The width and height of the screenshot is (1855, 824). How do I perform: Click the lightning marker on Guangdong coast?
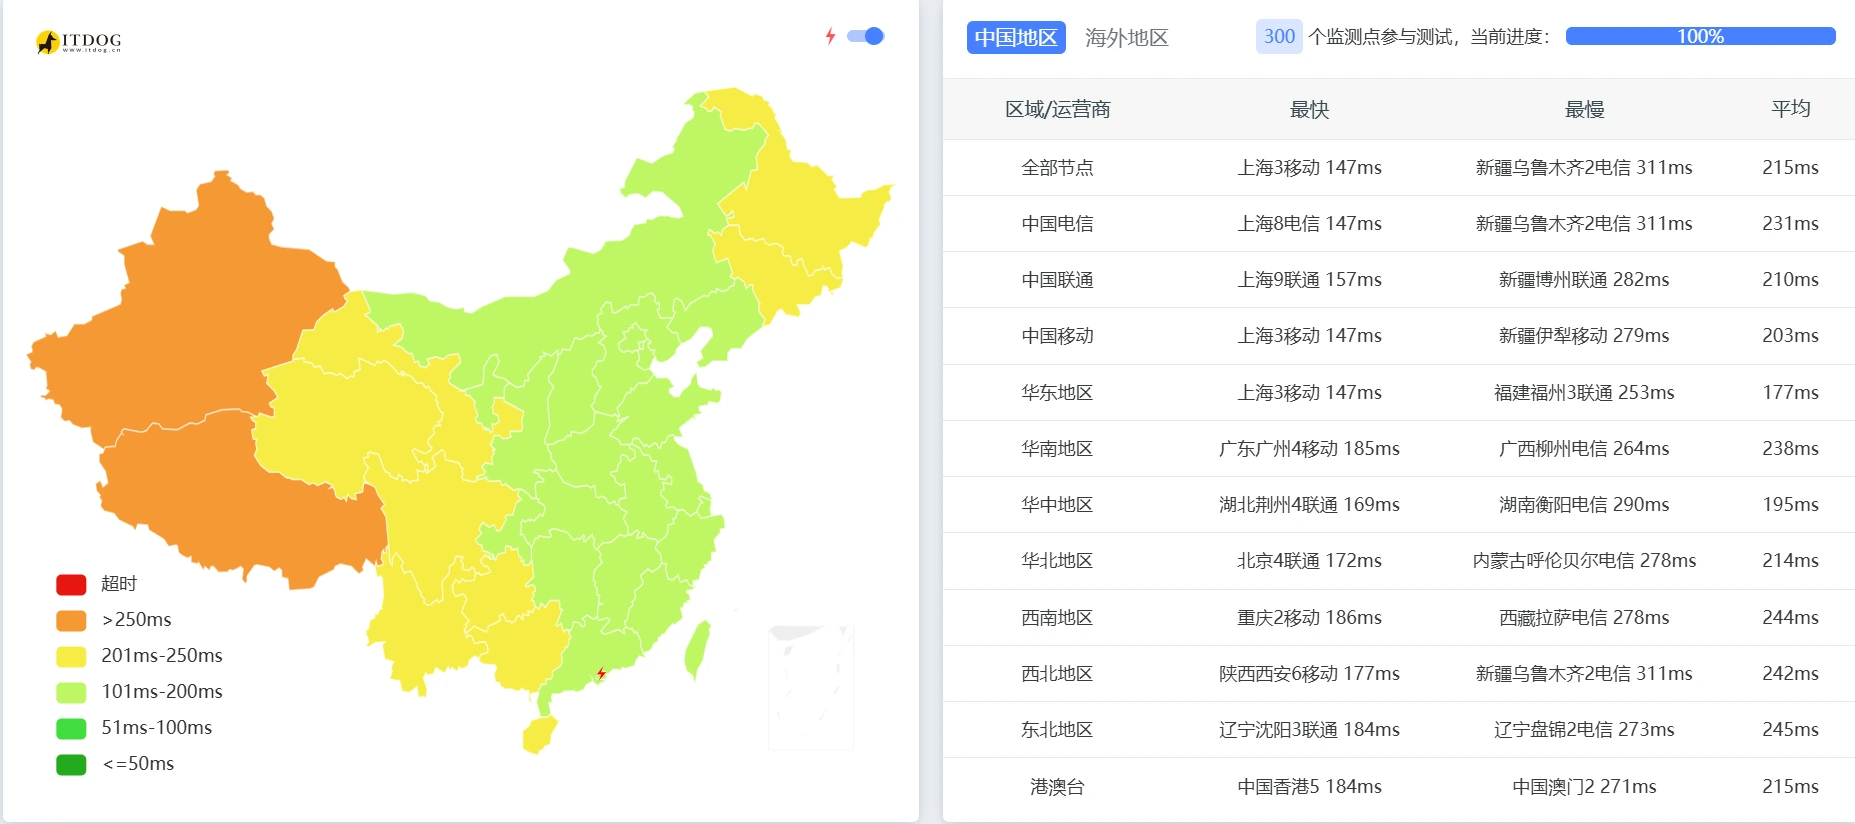coord(601,673)
